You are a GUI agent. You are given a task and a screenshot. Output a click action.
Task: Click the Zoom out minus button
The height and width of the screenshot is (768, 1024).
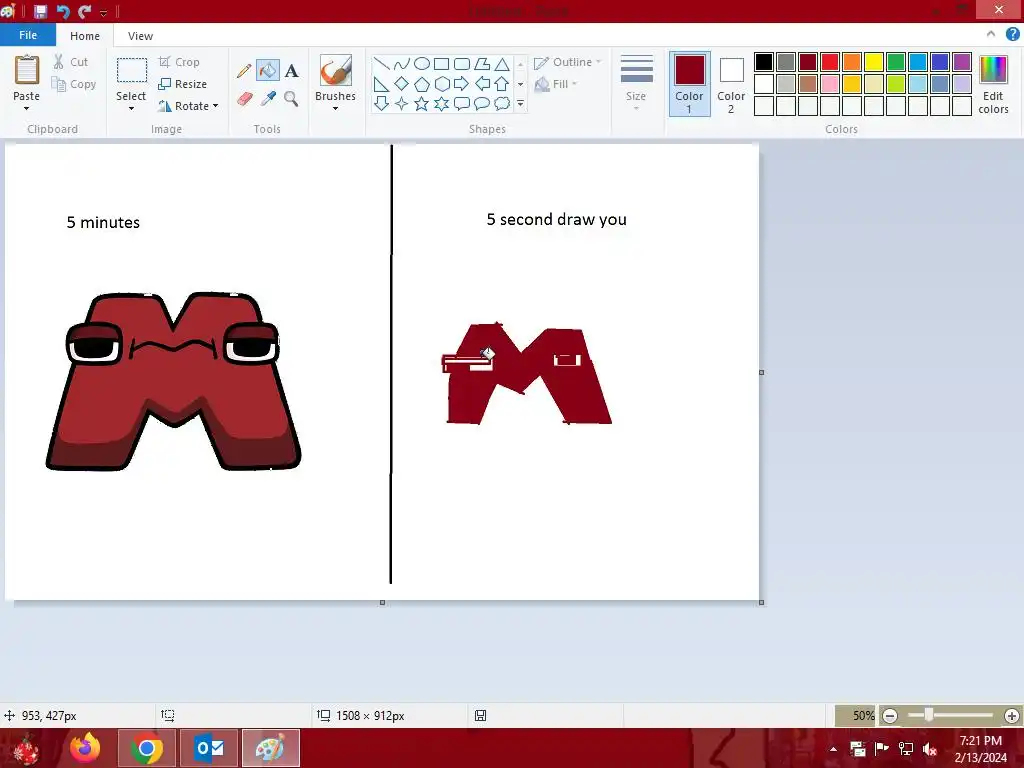click(x=889, y=716)
